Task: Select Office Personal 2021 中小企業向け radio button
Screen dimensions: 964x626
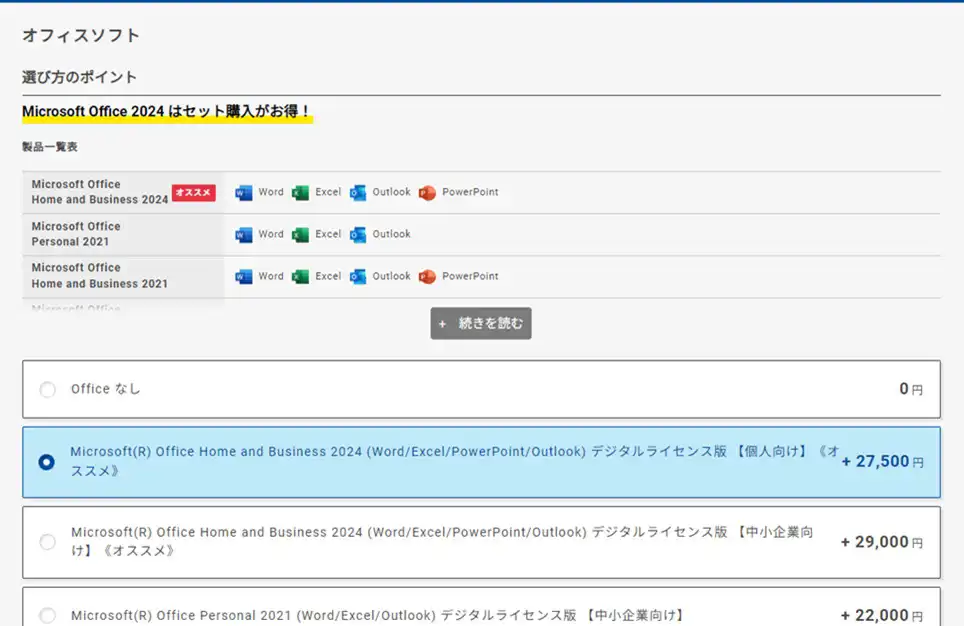Action: (47, 615)
